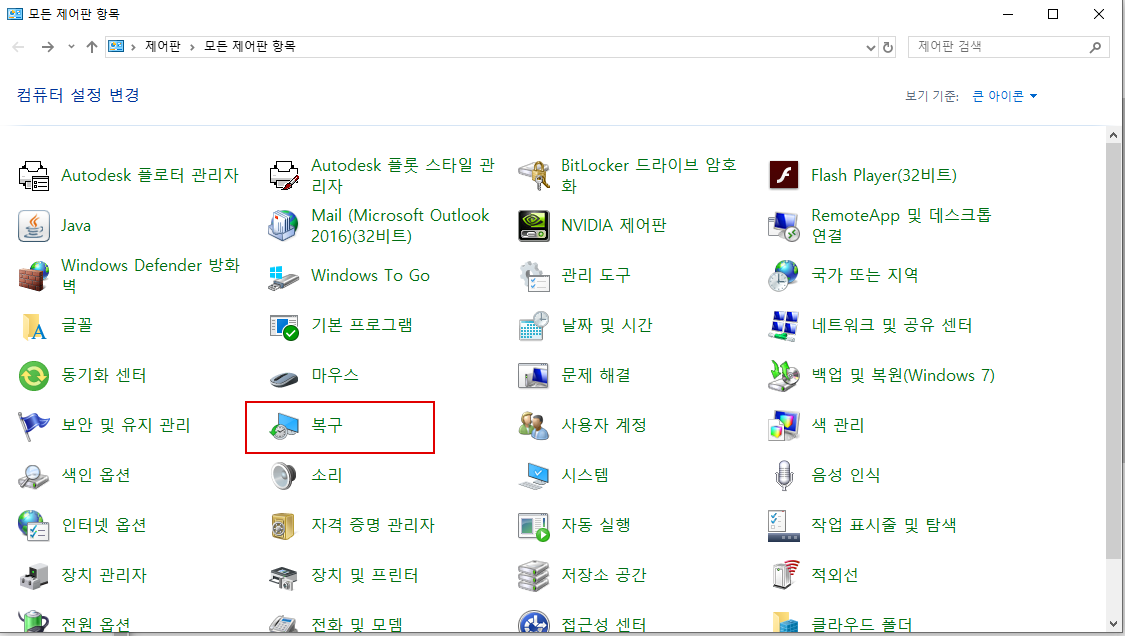Click the 접근성 센터 link text
Viewport: 1125px width, 636px height.
pos(603,625)
